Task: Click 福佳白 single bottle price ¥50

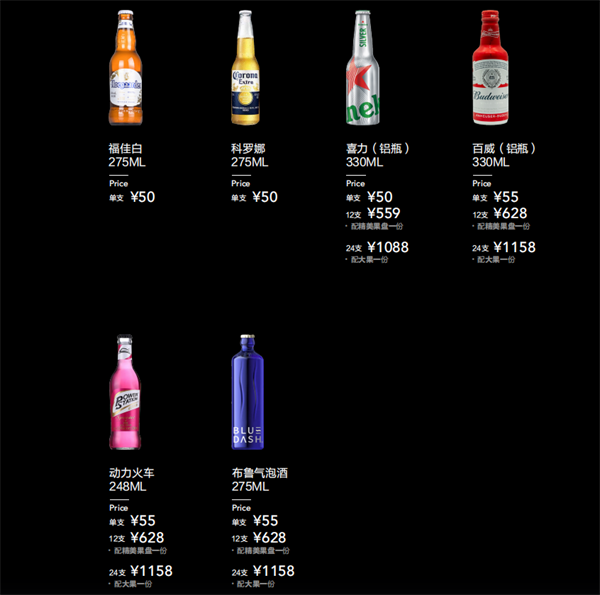Action: click(x=143, y=197)
